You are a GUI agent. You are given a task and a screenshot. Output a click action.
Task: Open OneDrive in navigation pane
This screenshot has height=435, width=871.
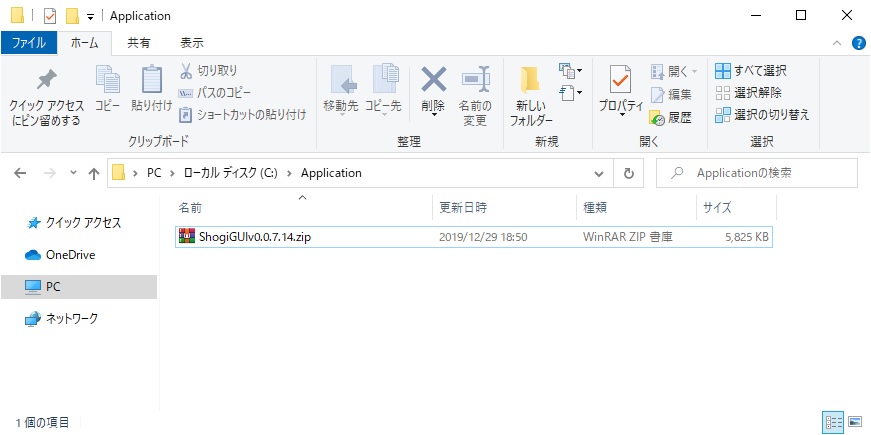(x=70, y=255)
